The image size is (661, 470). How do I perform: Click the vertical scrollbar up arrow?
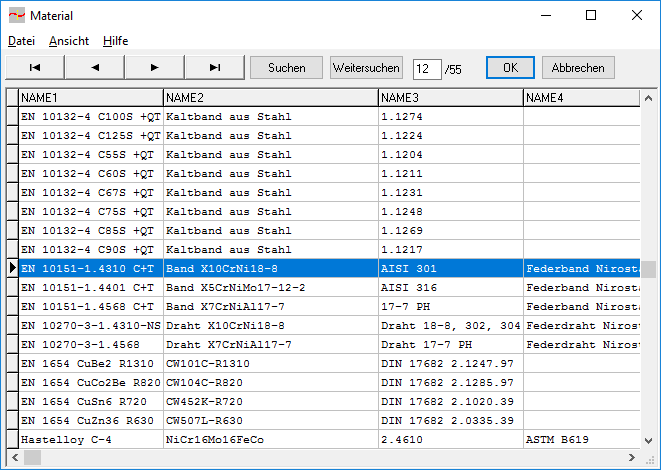pyautogui.click(x=648, y=98)
